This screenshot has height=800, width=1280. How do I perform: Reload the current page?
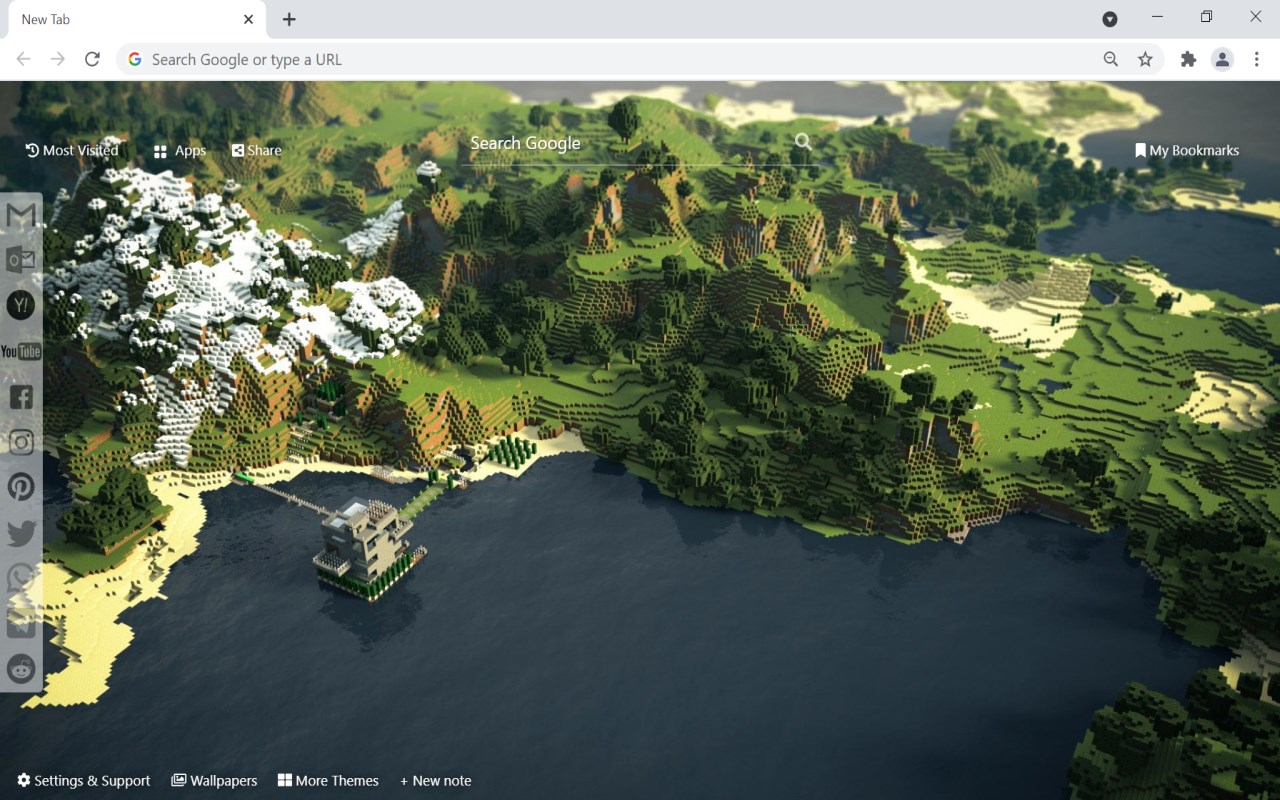click(92, 59)
